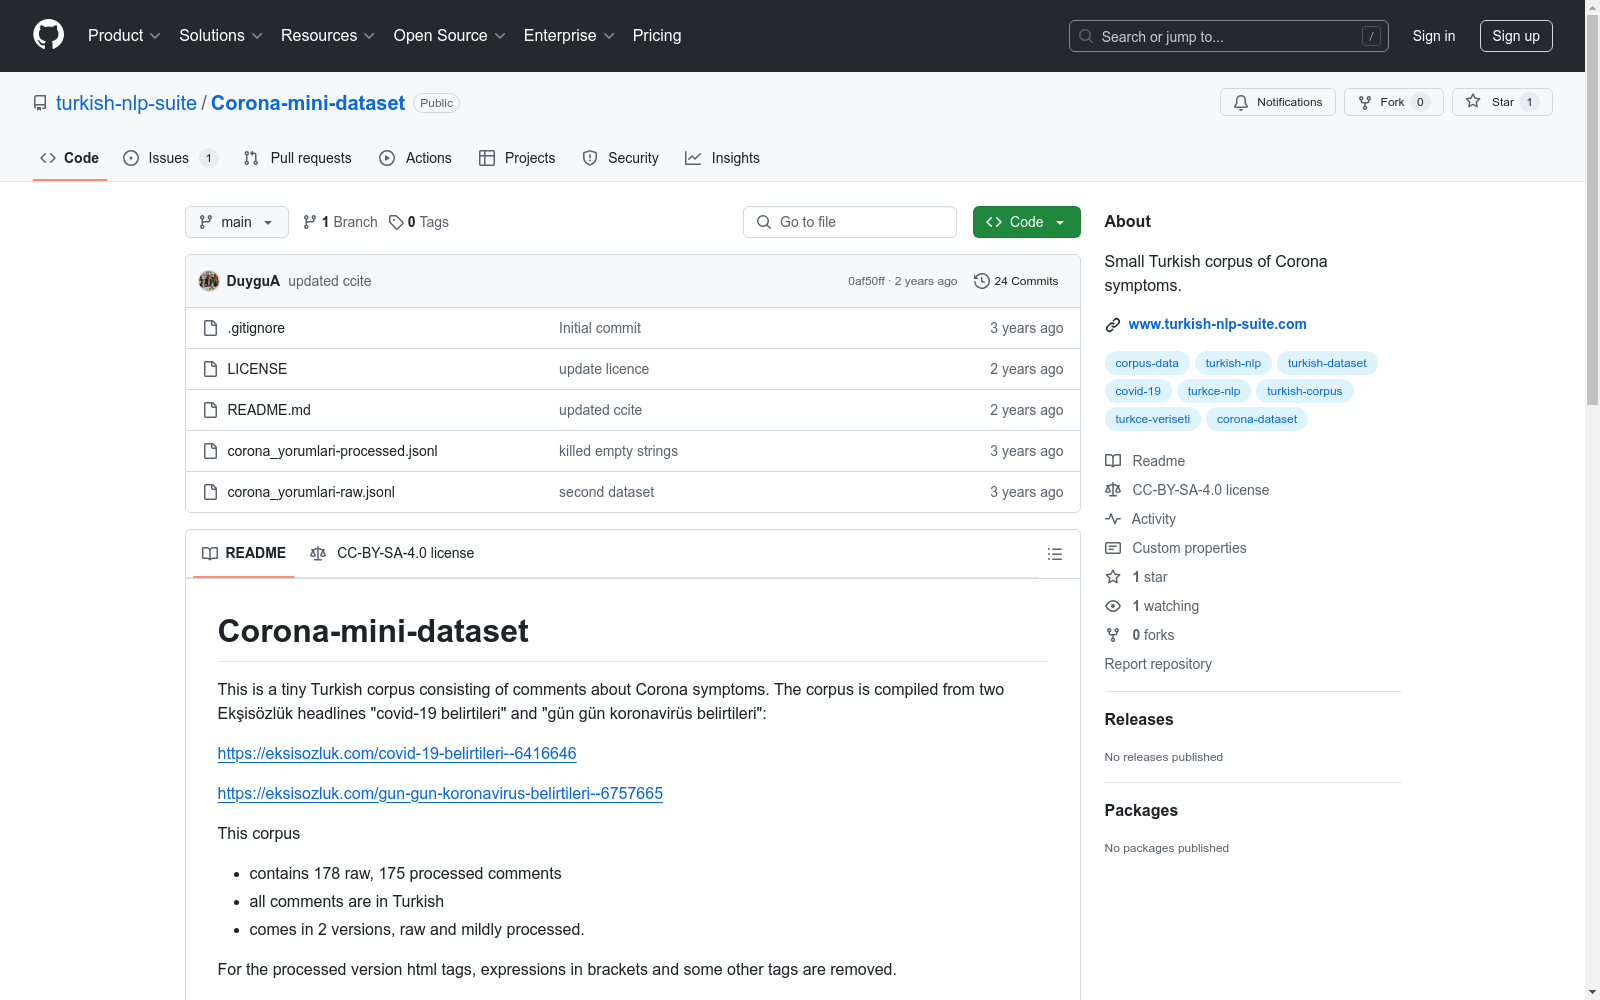Image resolution: width=1600 pixels, height=1000 pixels.
Task: Click the play icon on the Actions tab
Action: [x=387, y=158]
